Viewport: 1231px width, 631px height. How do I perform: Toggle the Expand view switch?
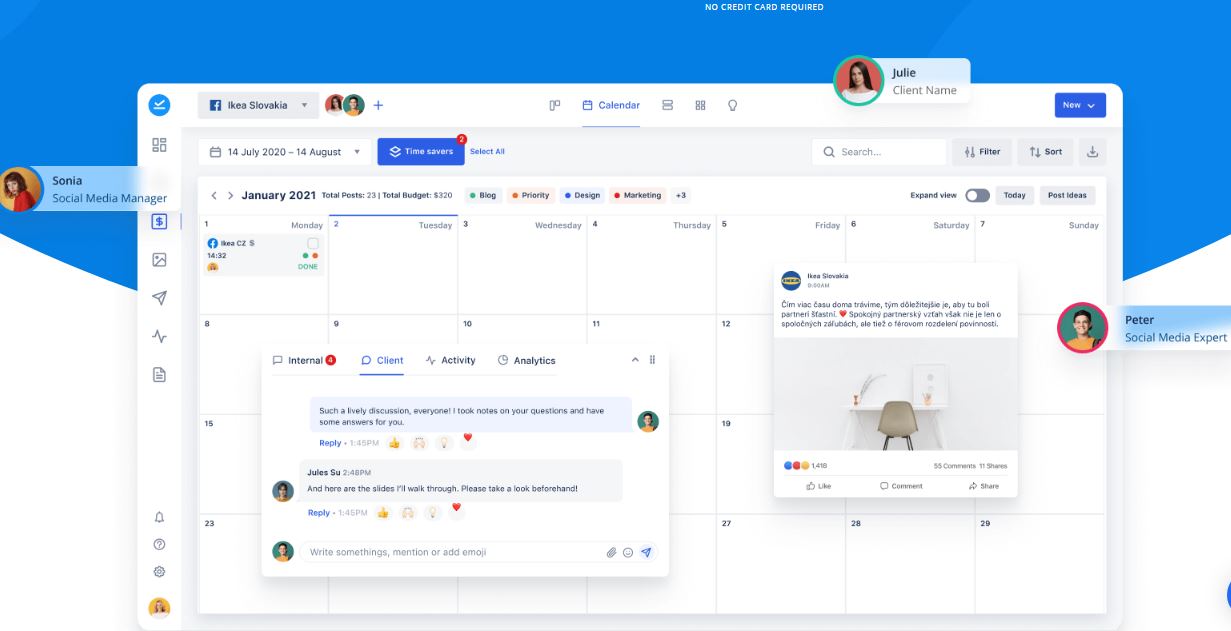point(977,195)
